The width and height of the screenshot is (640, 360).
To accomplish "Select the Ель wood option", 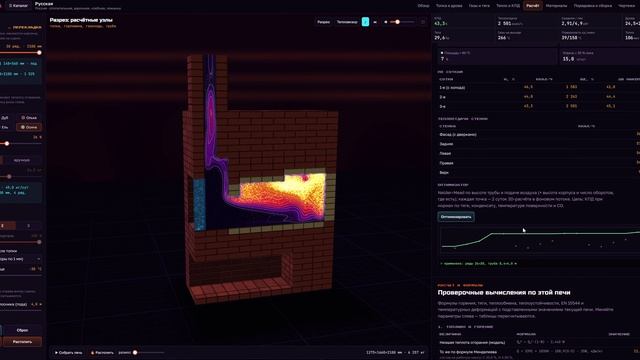I will (x=4, y=127).
